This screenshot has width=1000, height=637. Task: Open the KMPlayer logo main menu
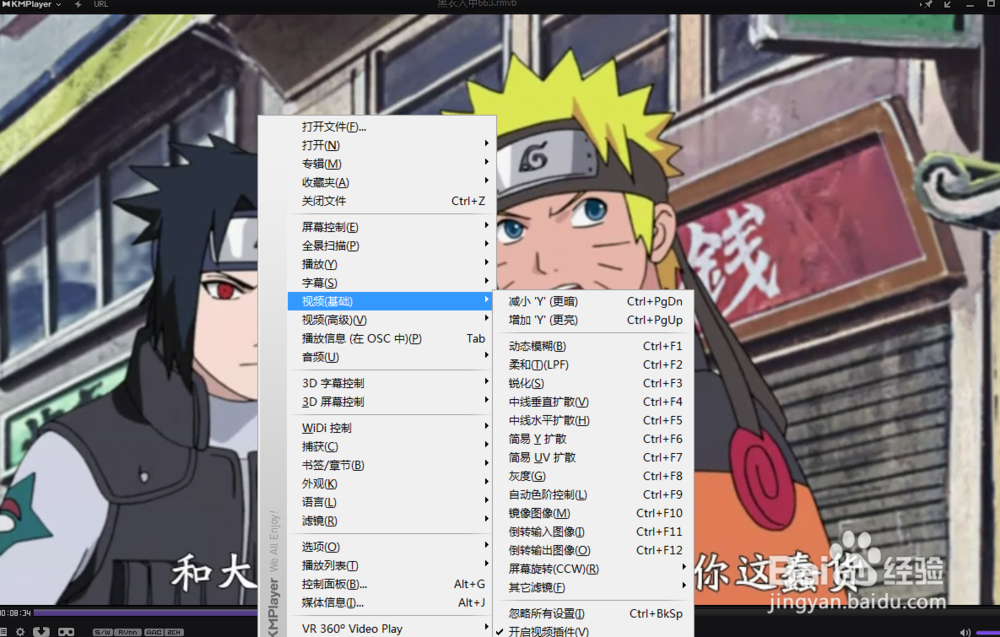point(33,4)
